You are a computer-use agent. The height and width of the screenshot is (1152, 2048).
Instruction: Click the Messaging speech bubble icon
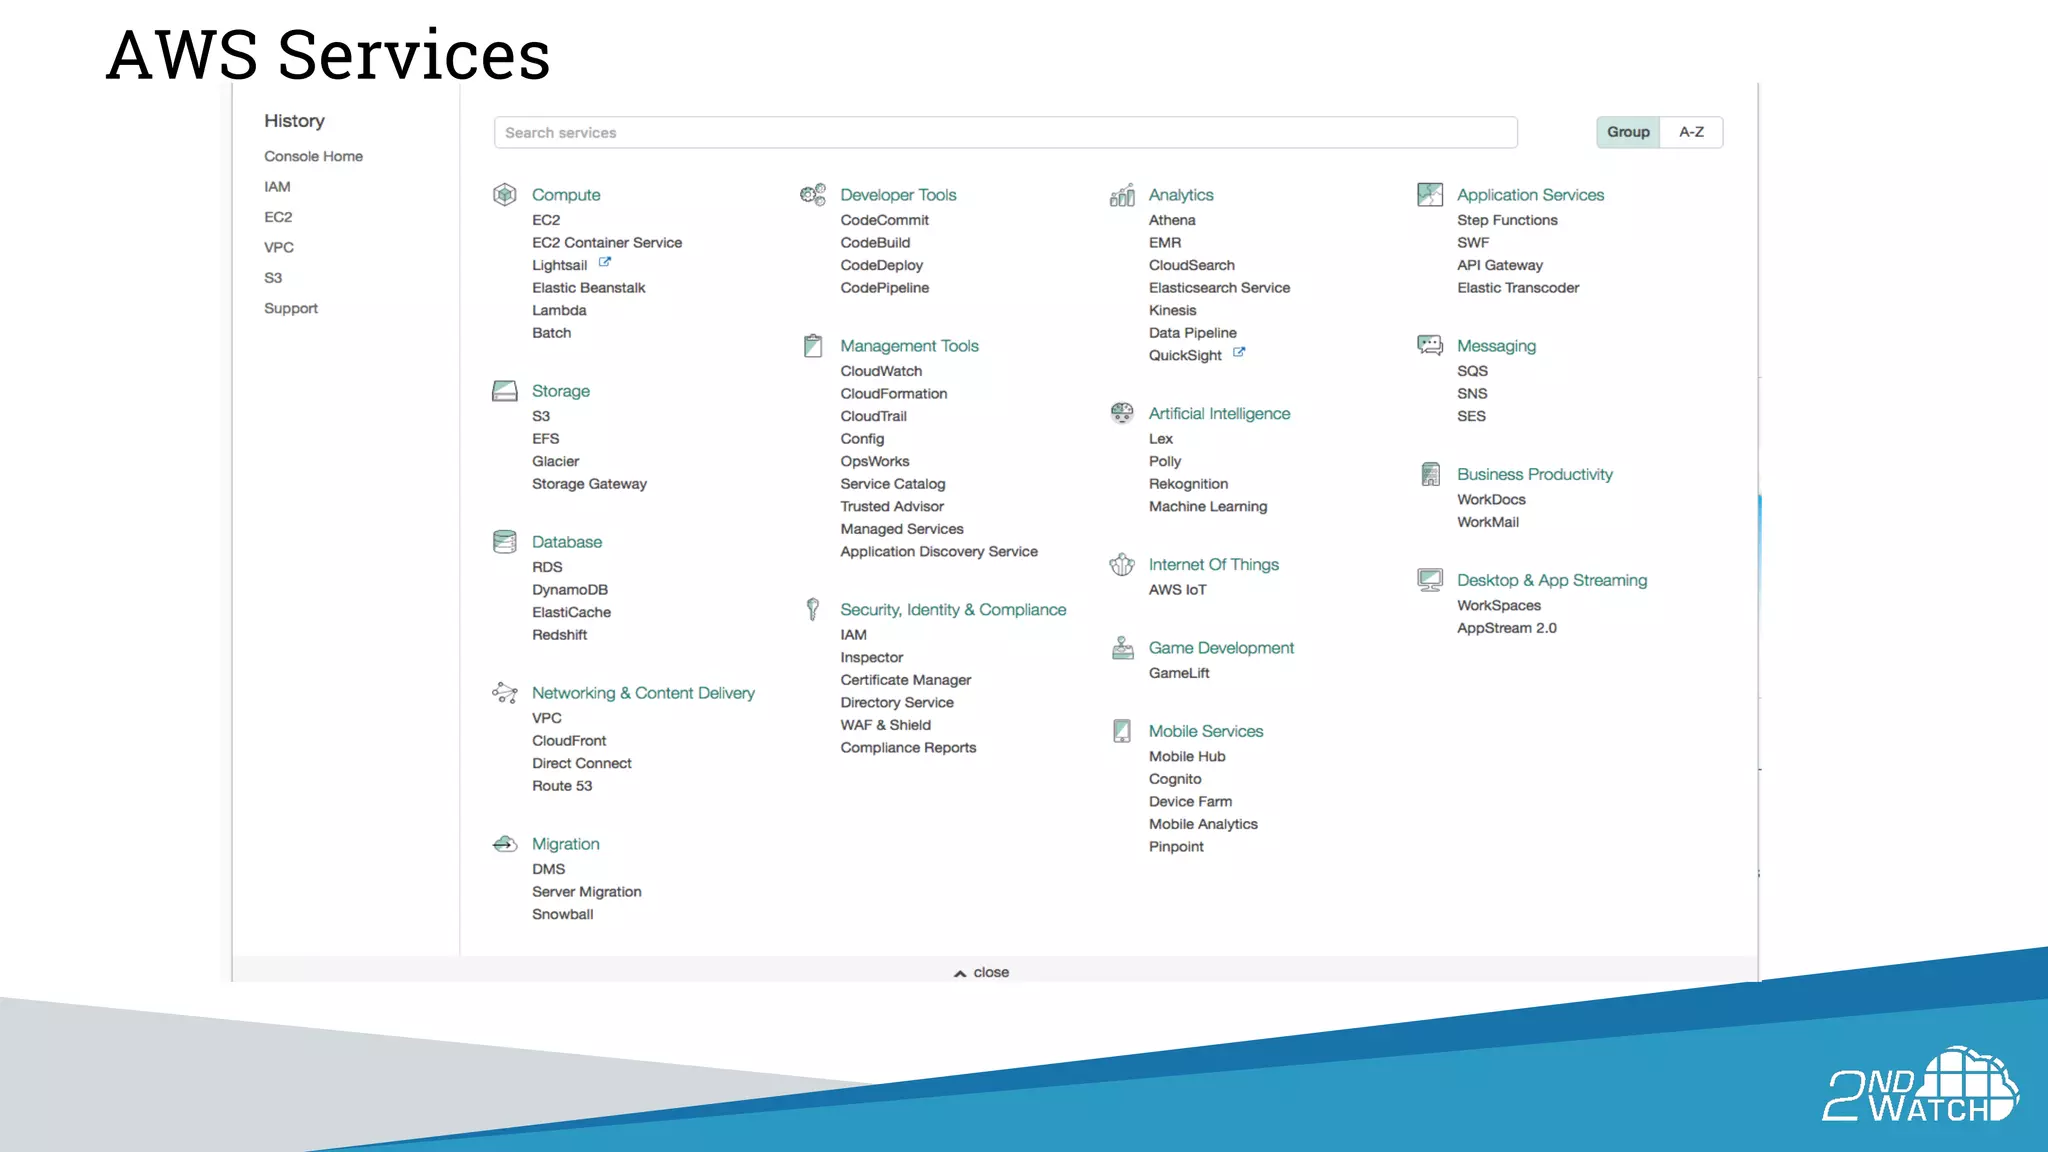(1430, 345)
